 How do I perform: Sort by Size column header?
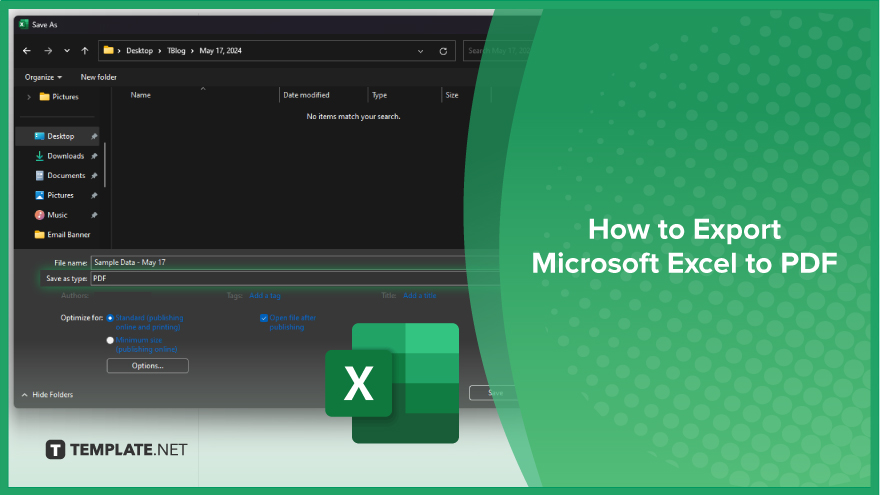(452, 95)
